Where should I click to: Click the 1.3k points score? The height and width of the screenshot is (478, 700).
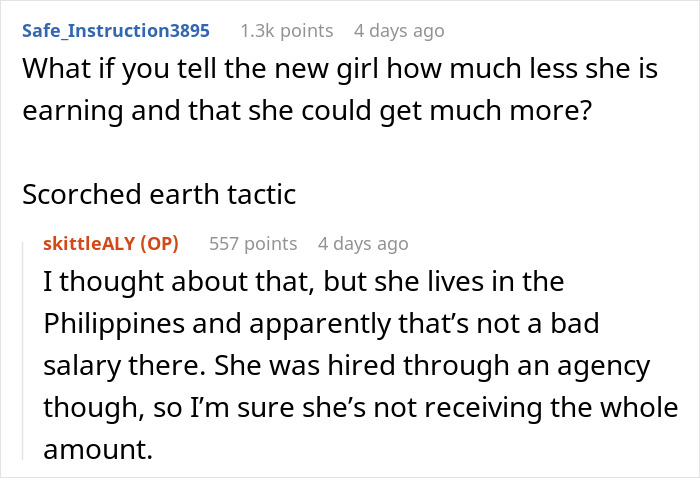[287, 31]
